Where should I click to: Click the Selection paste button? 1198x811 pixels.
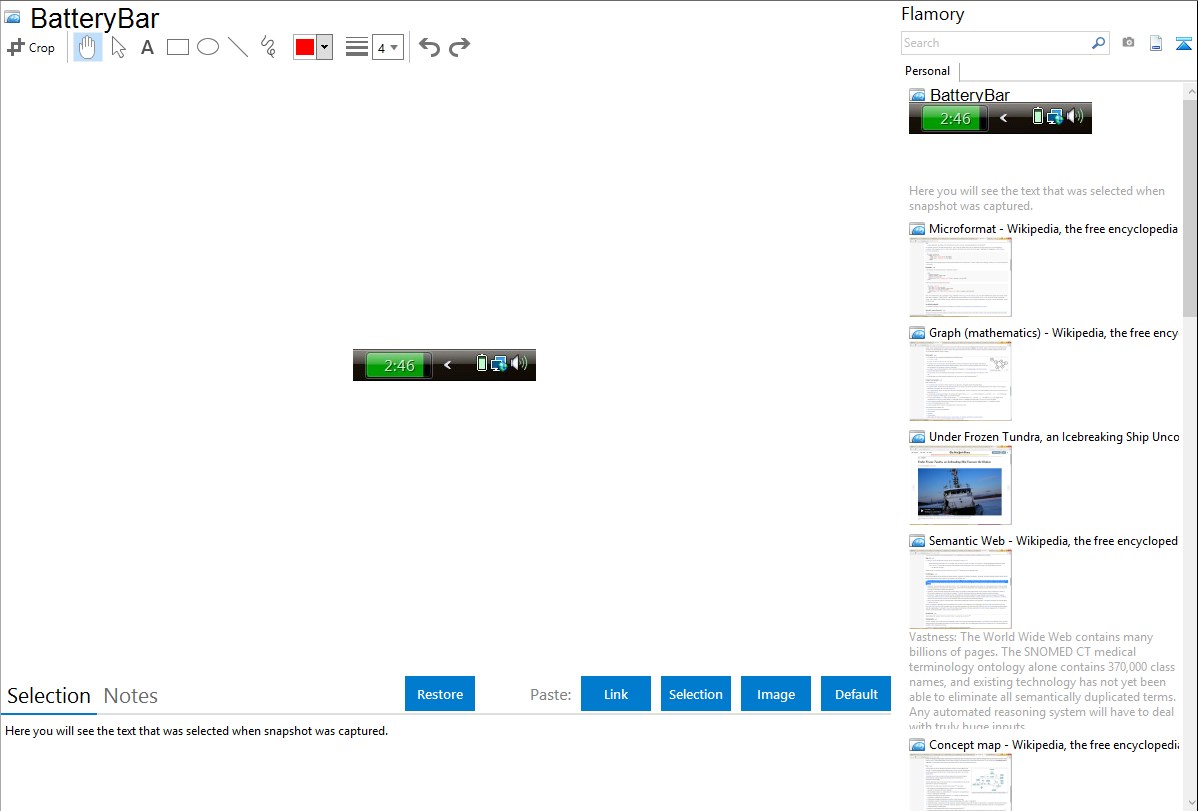(696, 694)
